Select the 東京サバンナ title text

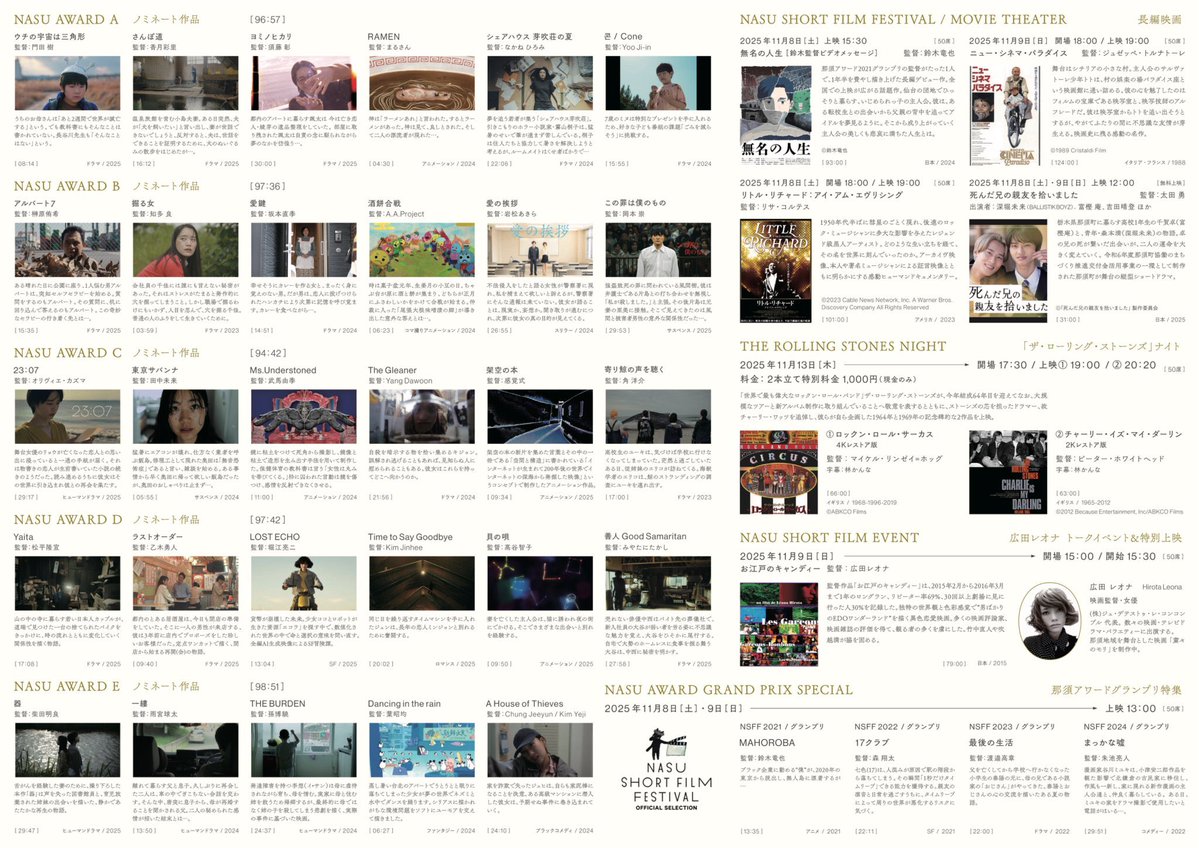pyautogui.click(x=154, y=370)
